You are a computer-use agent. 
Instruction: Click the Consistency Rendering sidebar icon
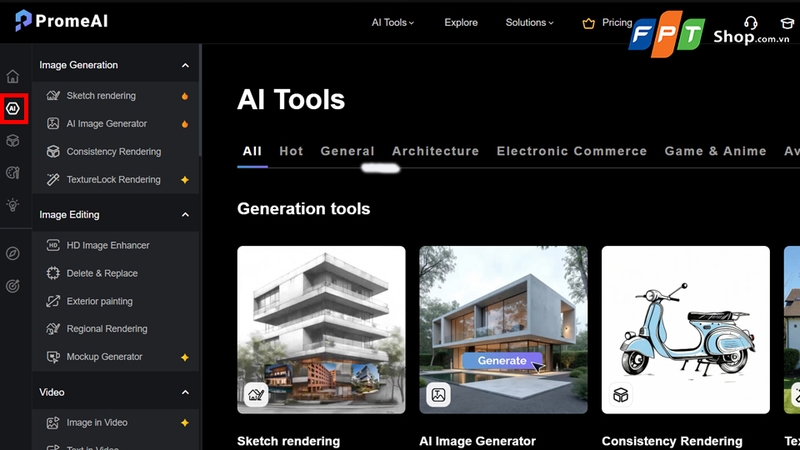click(53, 152)
